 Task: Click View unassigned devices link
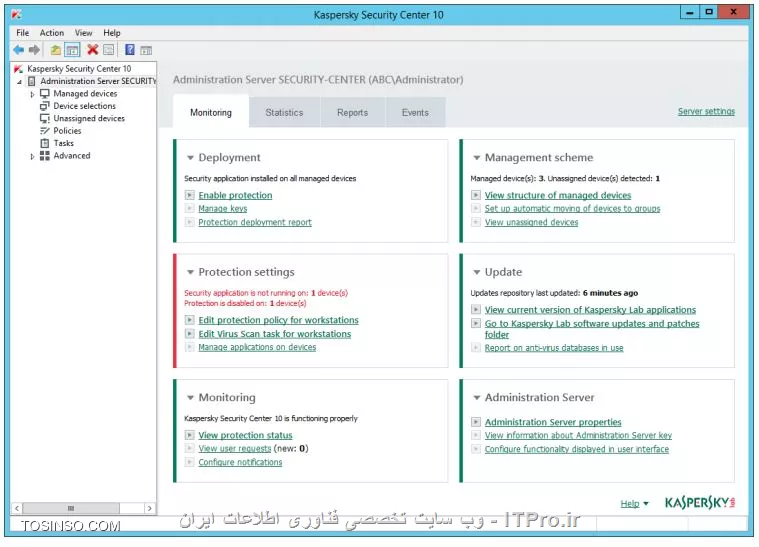531,222
